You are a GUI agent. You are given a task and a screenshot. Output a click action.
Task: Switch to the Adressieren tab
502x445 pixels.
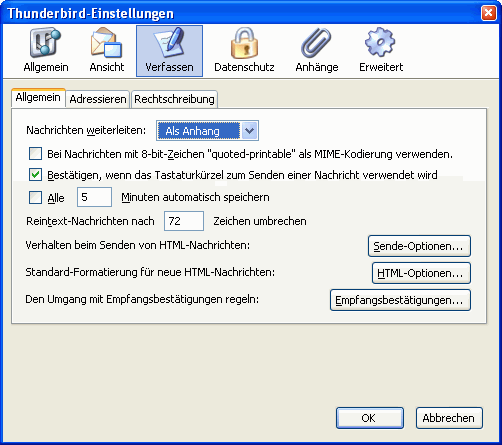pos(98,99)
